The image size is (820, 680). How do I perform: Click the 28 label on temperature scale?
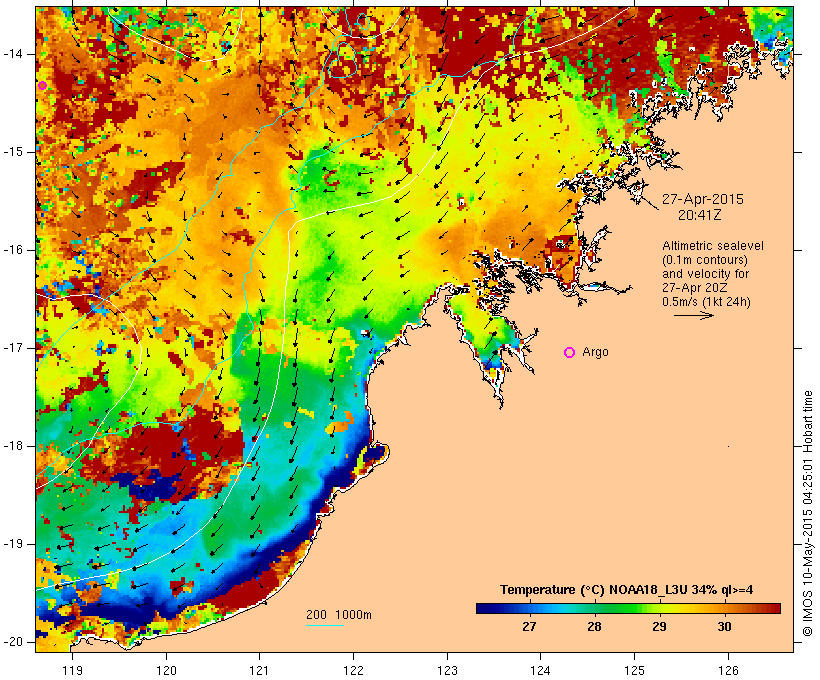click(x=594, y=626)
